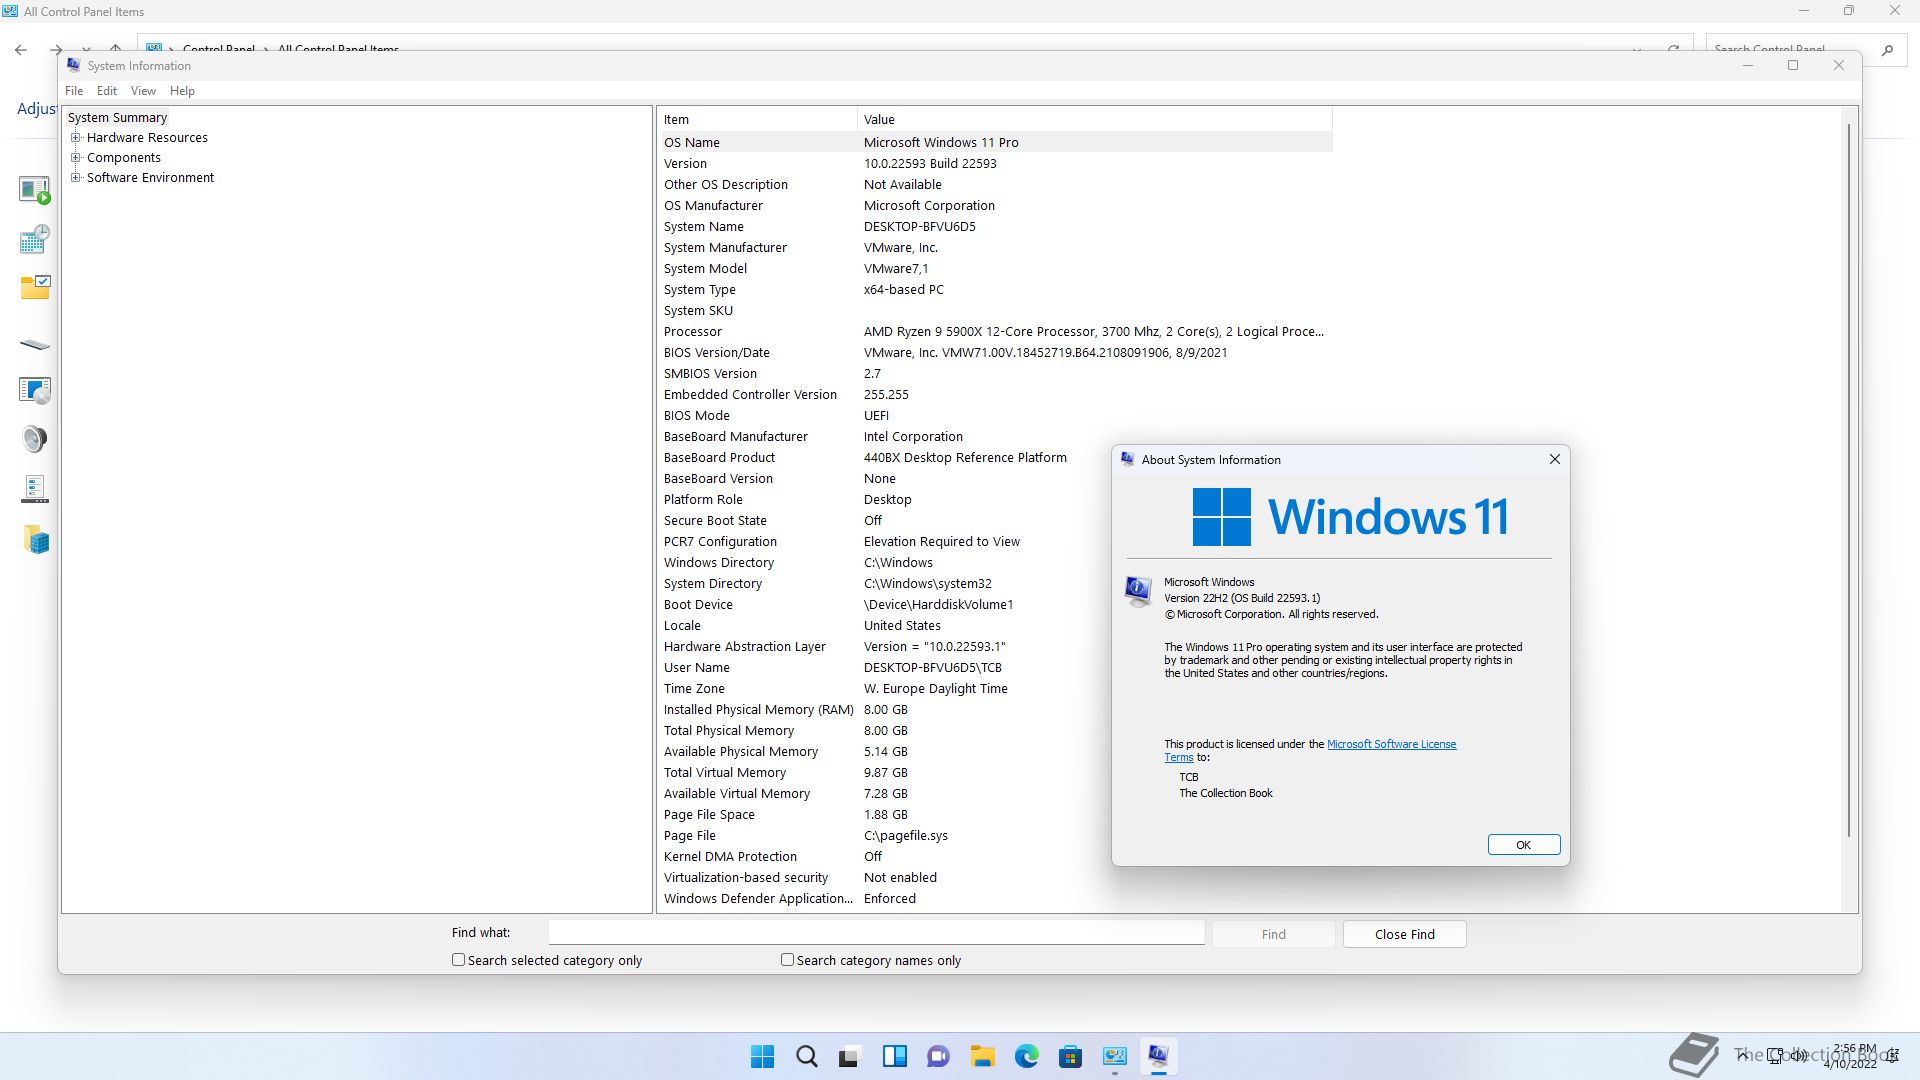
Task: Open Task View on the taskbar
Action: [x=850, y=1056]
